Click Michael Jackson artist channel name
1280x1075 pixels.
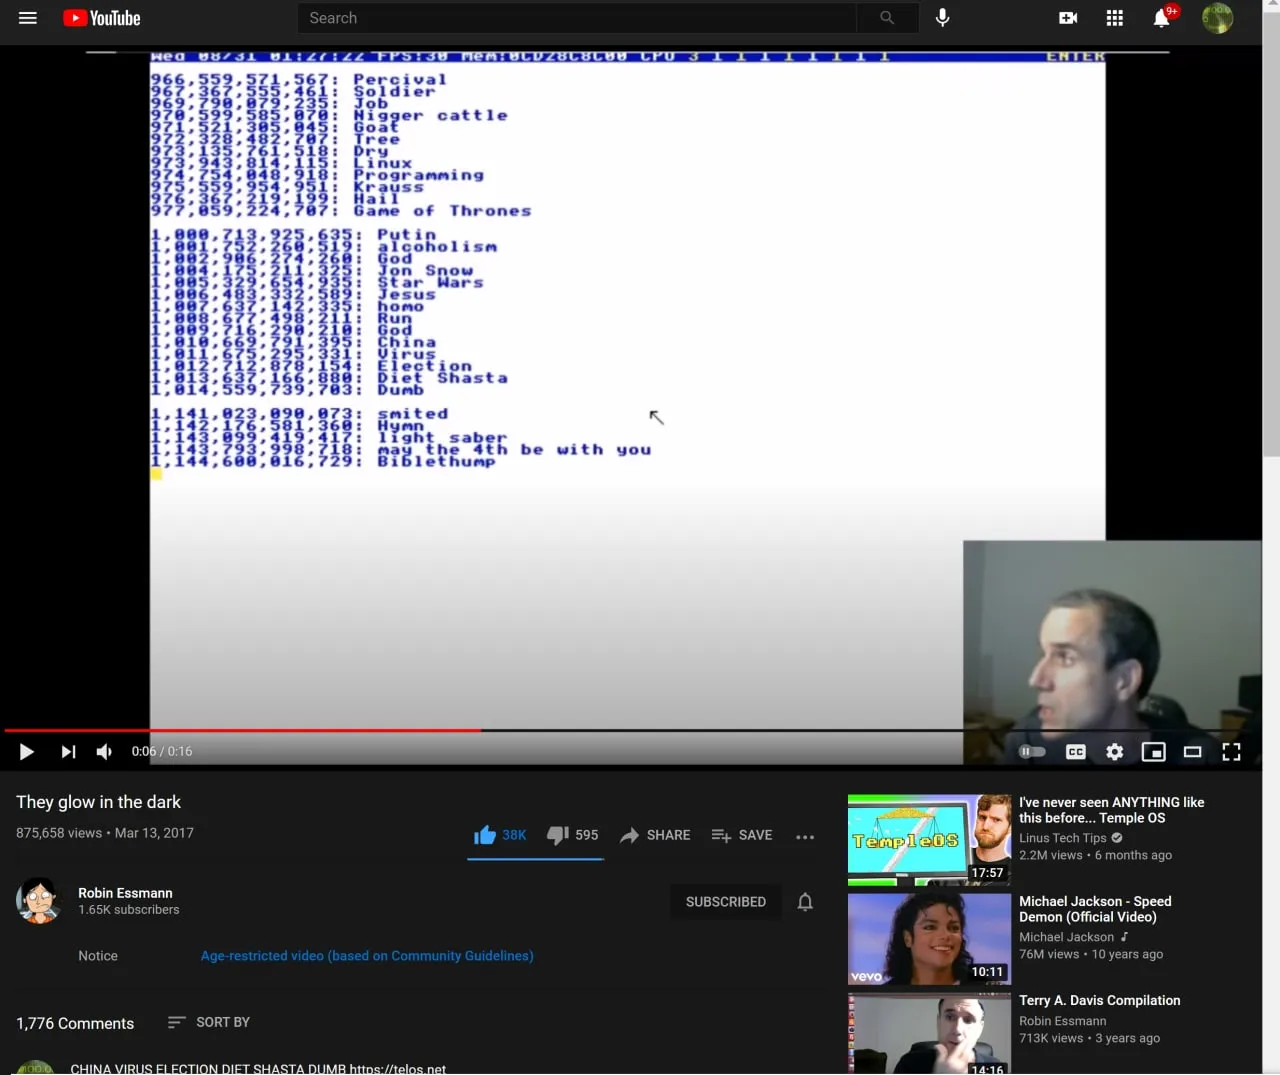[1066, 937]
